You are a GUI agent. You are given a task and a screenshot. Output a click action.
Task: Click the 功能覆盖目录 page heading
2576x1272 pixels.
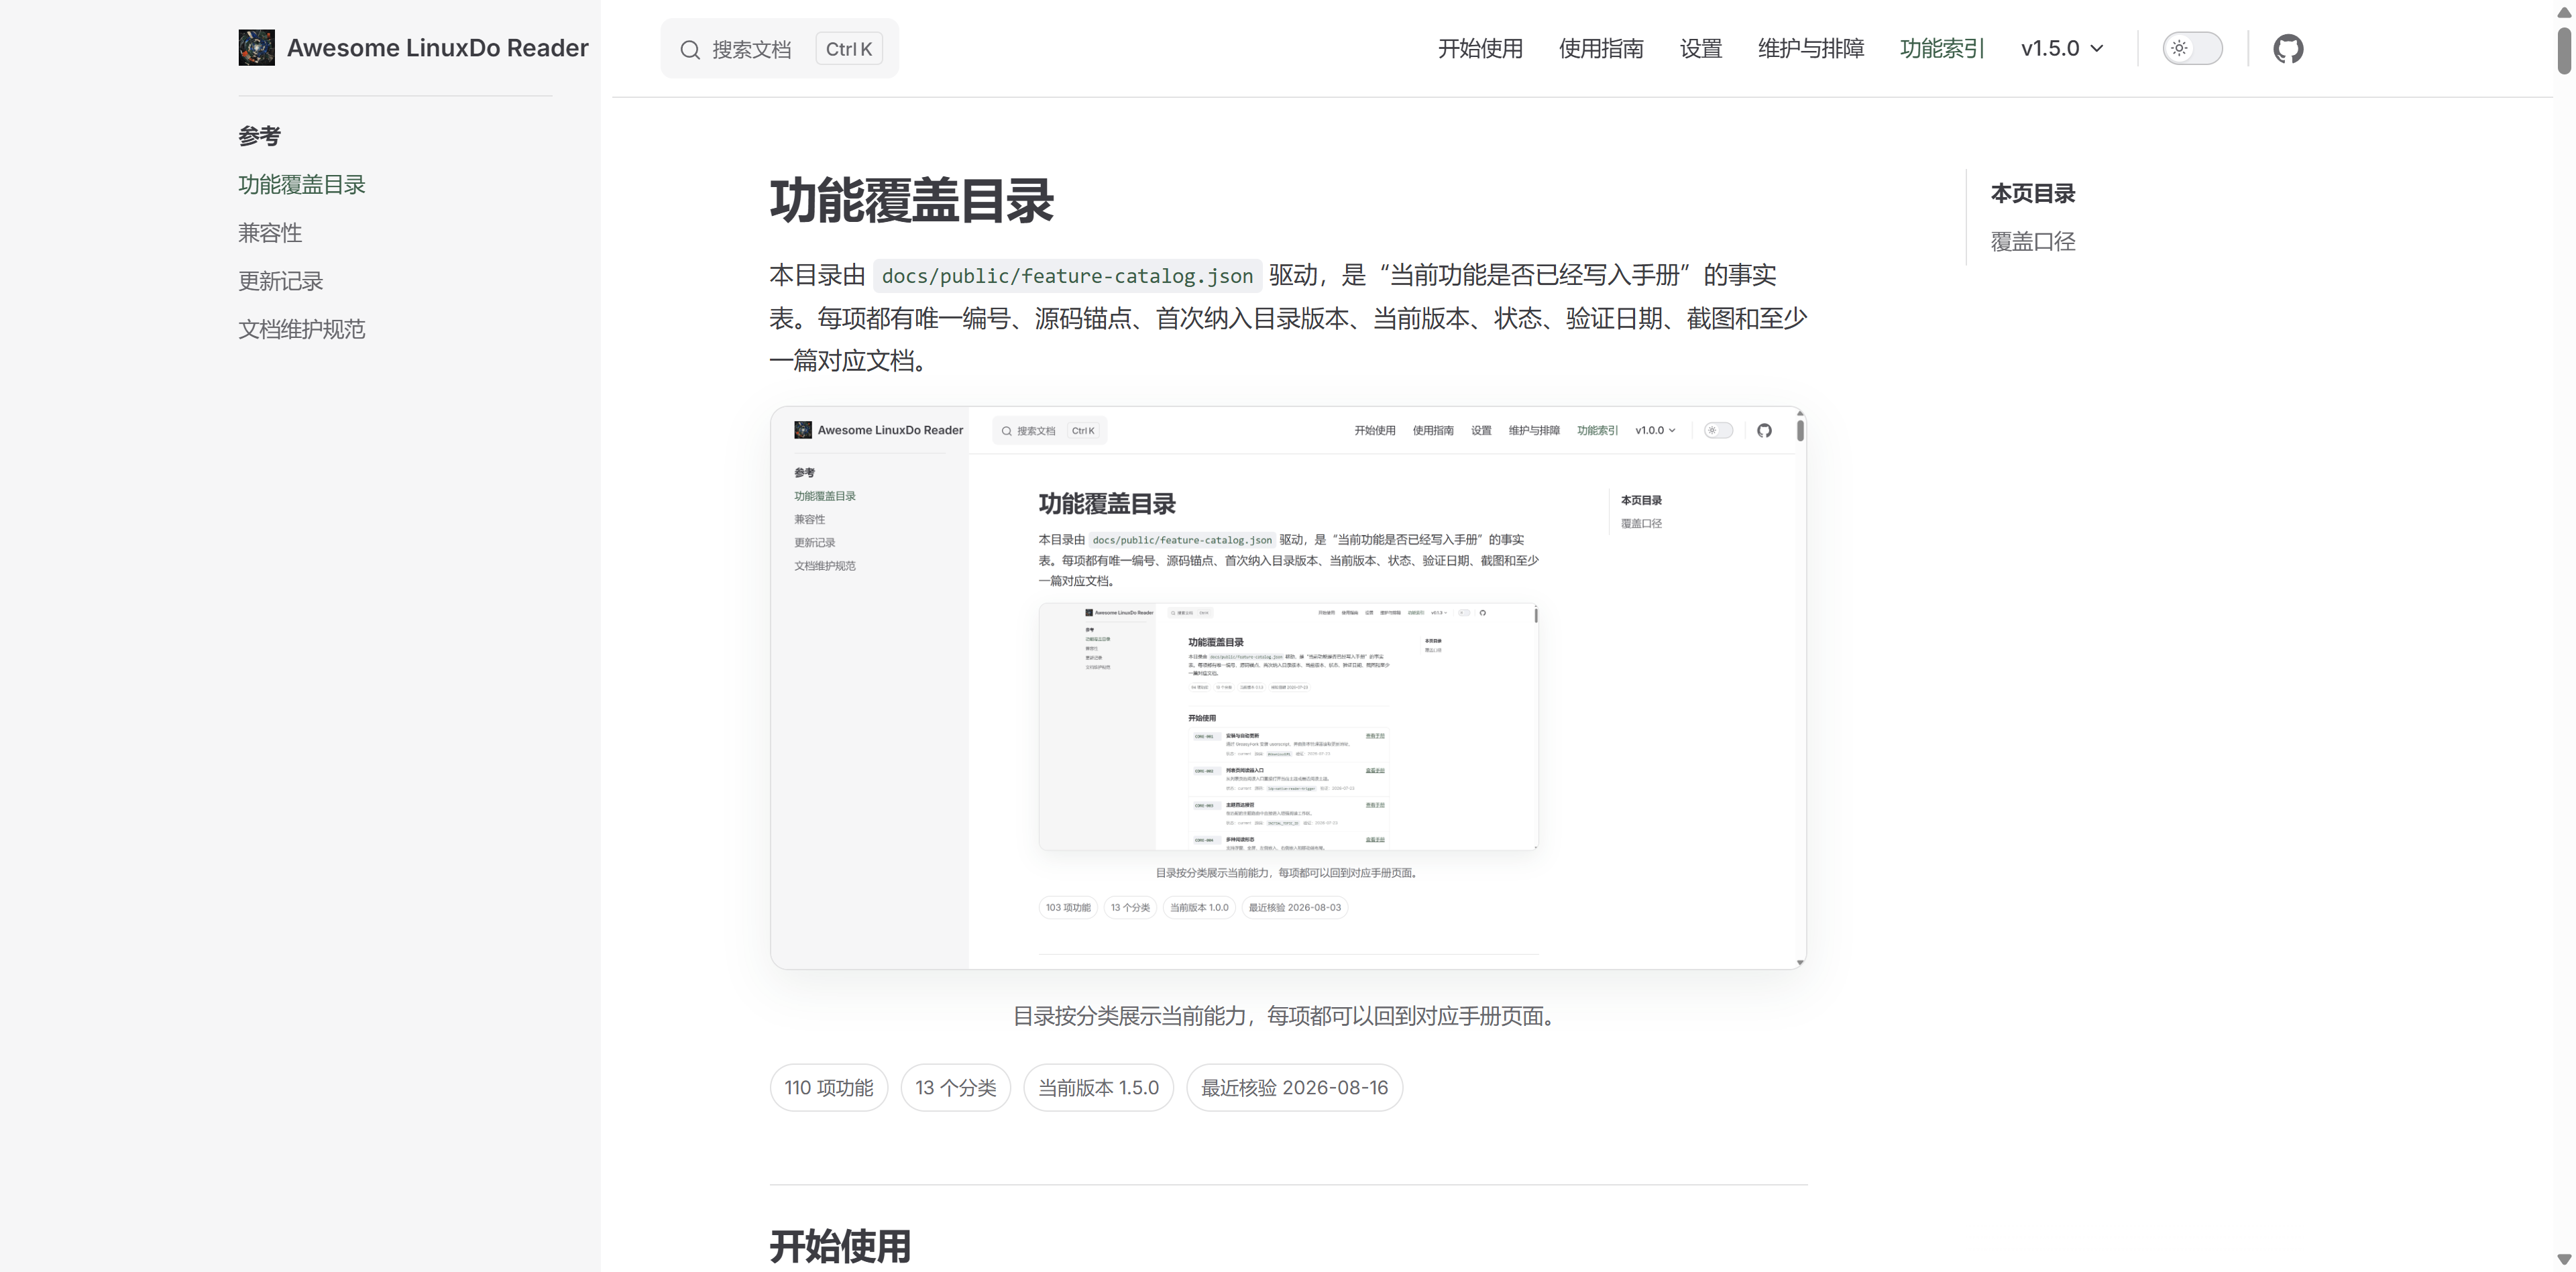pos(912,200)
